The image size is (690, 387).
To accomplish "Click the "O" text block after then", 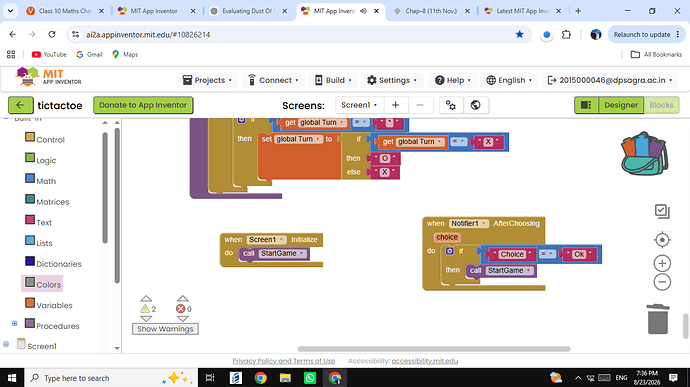I will [385, 158].
